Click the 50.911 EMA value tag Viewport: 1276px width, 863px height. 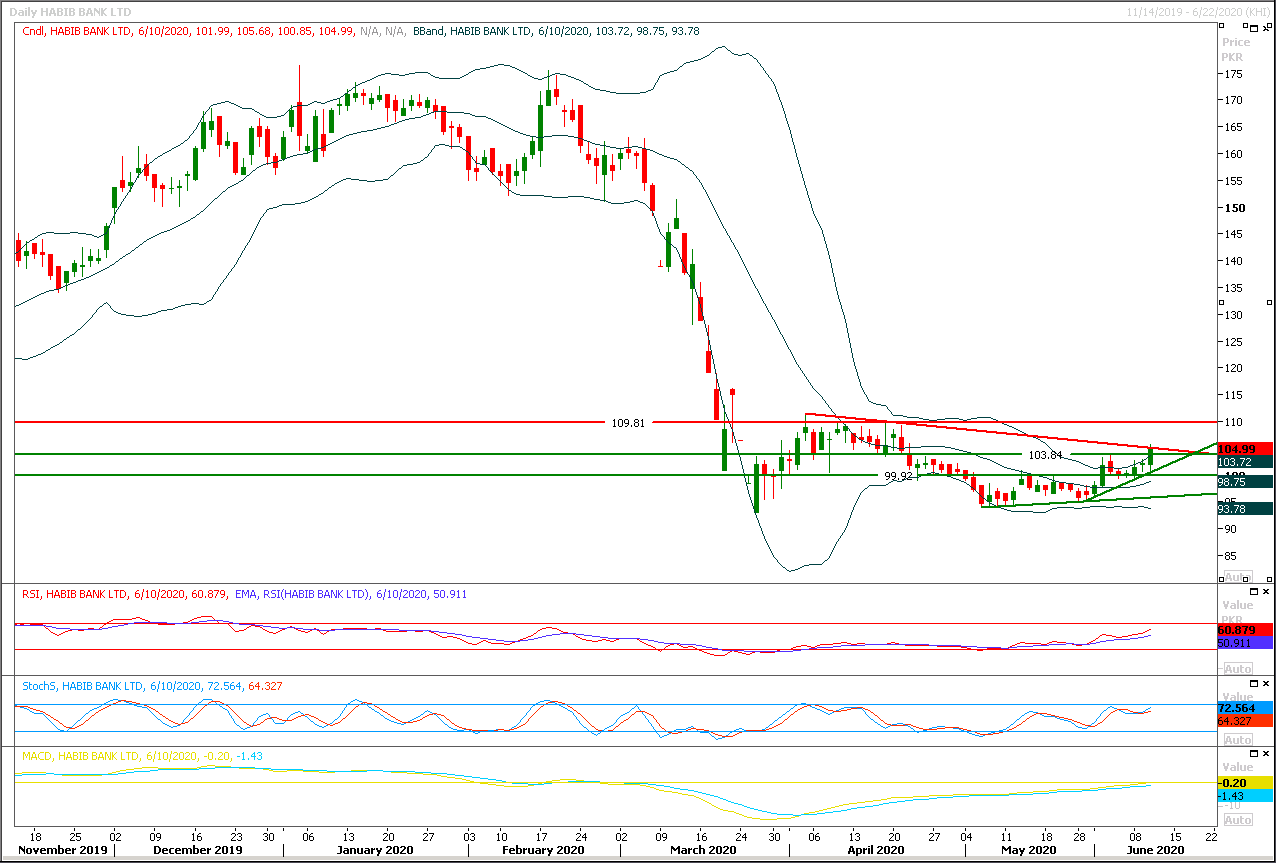pyautogui.click(x=1244, y=644)
